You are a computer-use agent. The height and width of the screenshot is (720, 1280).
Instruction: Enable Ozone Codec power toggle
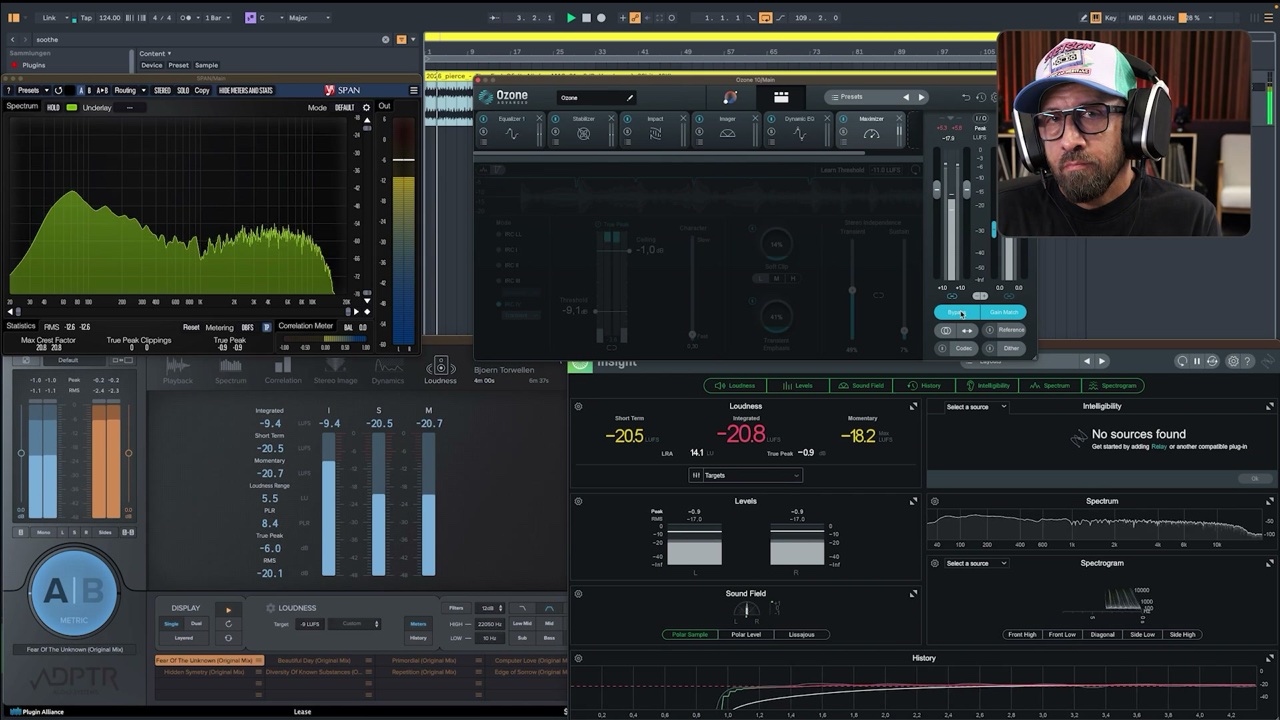coord(942,348)
